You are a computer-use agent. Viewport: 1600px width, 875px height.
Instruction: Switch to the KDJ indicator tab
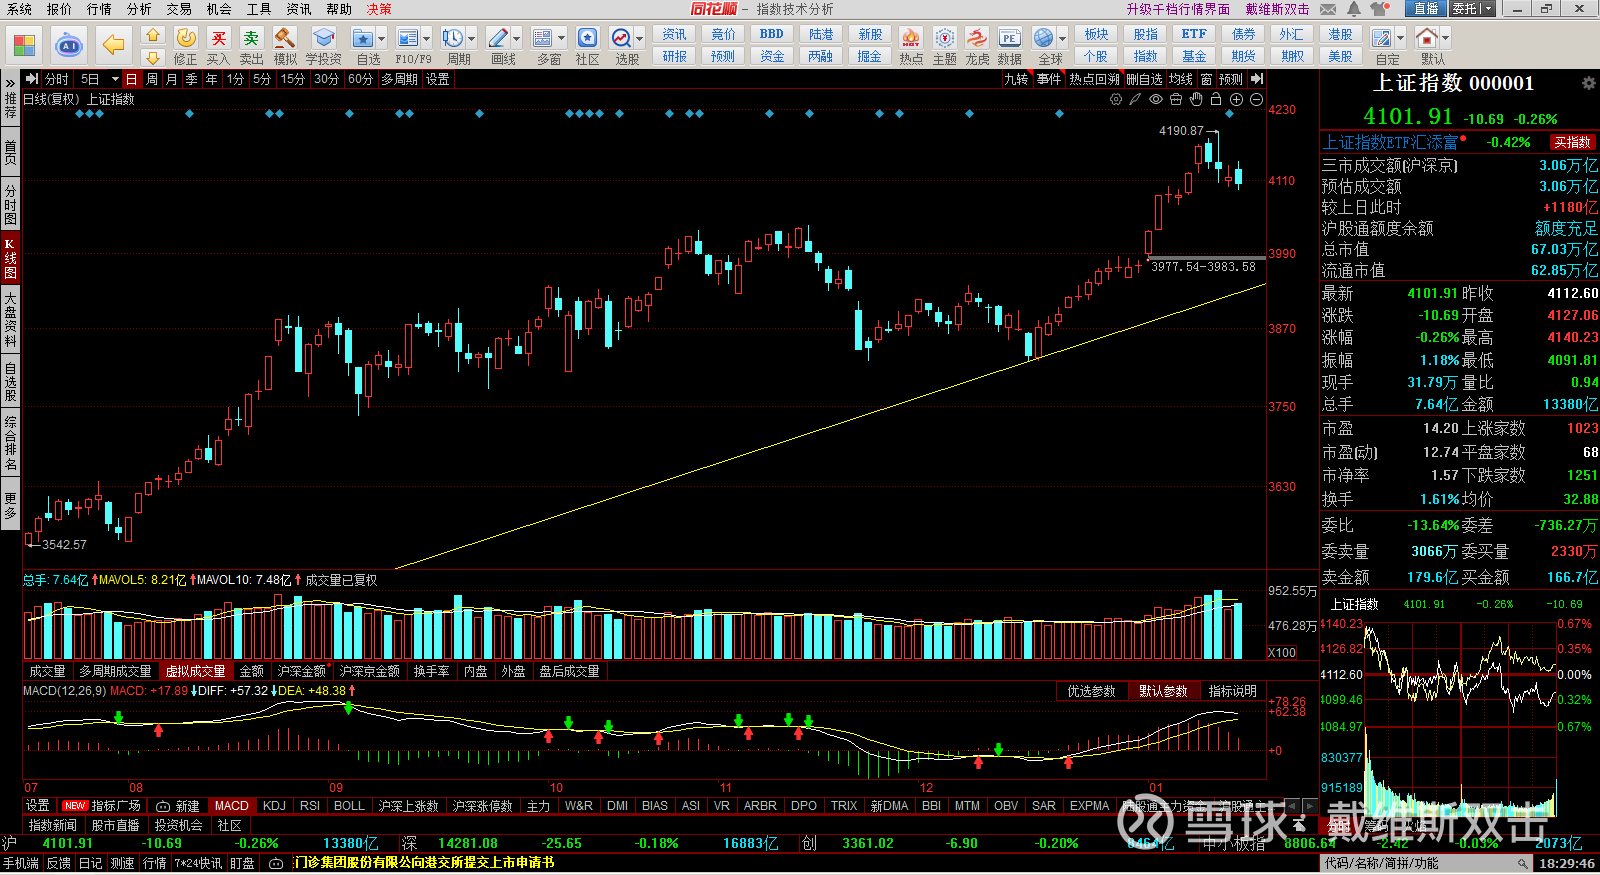pos(274,805)
